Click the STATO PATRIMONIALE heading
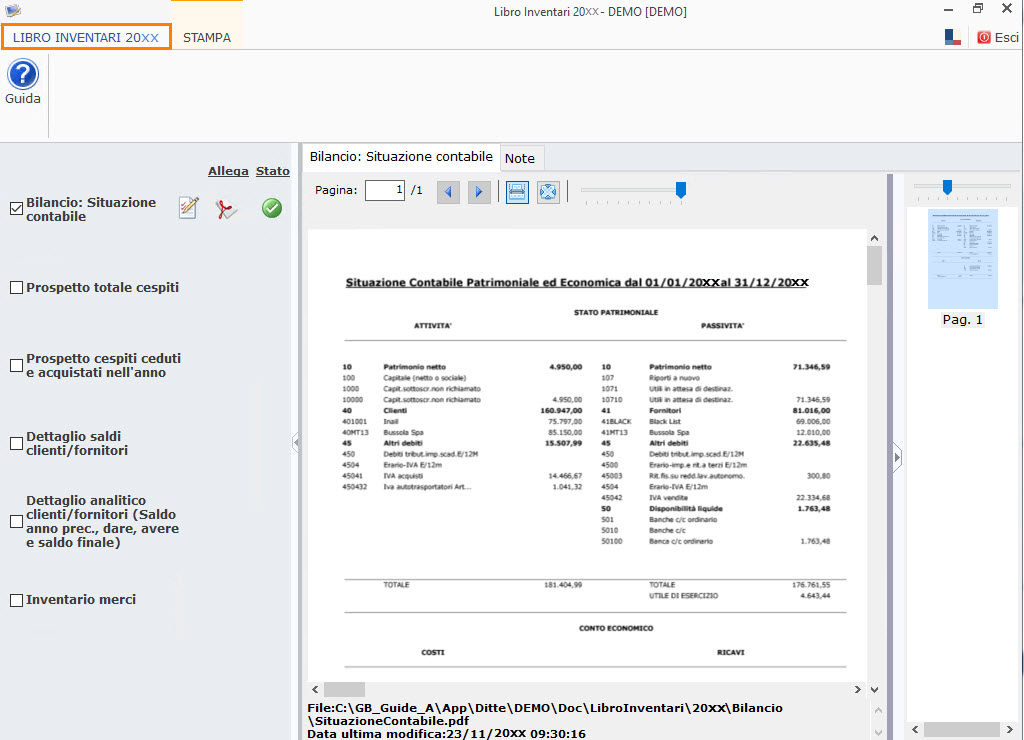 point(616,313)
